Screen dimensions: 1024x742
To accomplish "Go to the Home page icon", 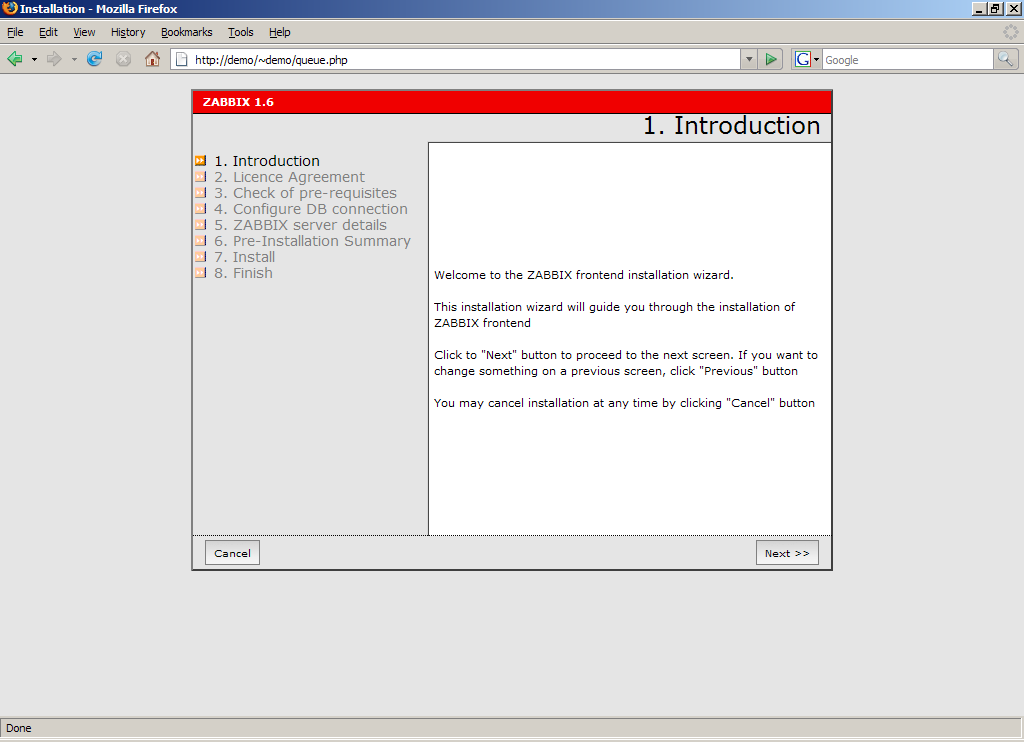I will [x=152, y=59].
